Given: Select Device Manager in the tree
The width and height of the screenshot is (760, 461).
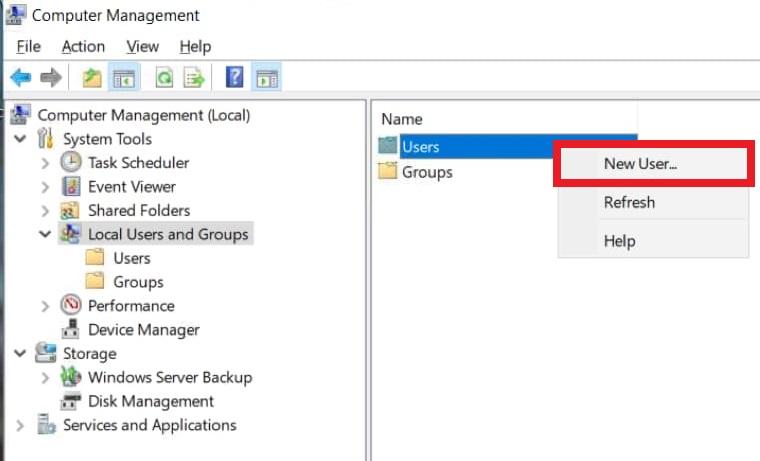Looking at the screenshot, I should coord(143,330).
